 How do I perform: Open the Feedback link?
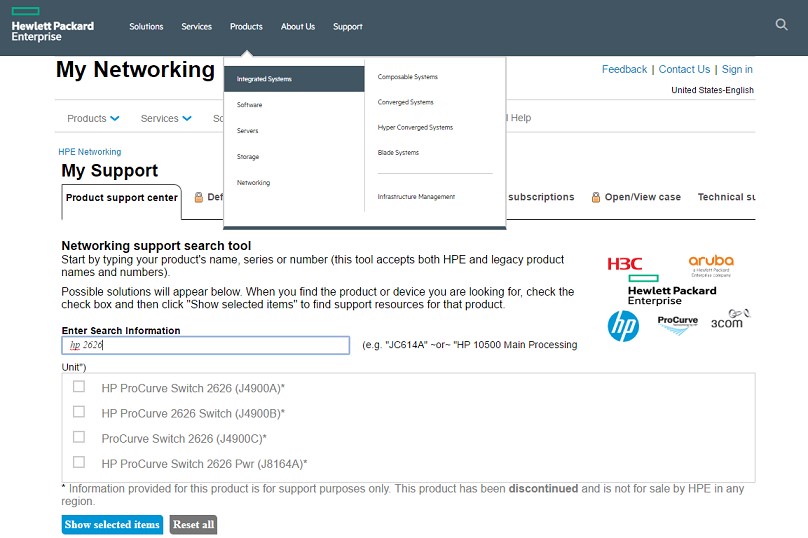(624, 70)
